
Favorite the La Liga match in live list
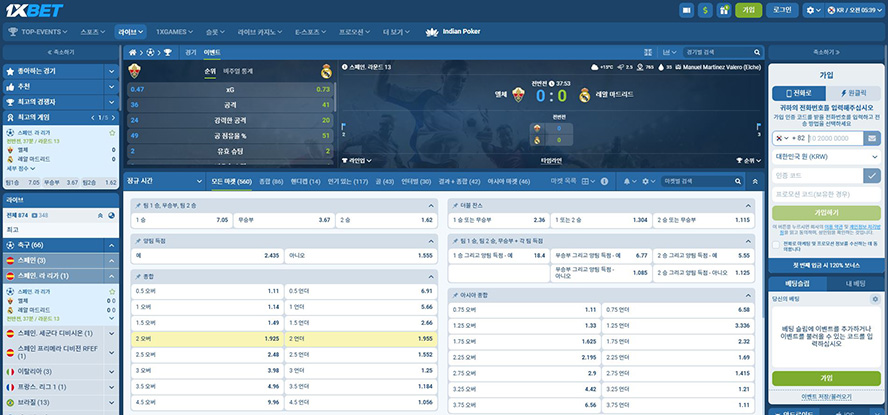pyautogui.click(x=112, y=291)
